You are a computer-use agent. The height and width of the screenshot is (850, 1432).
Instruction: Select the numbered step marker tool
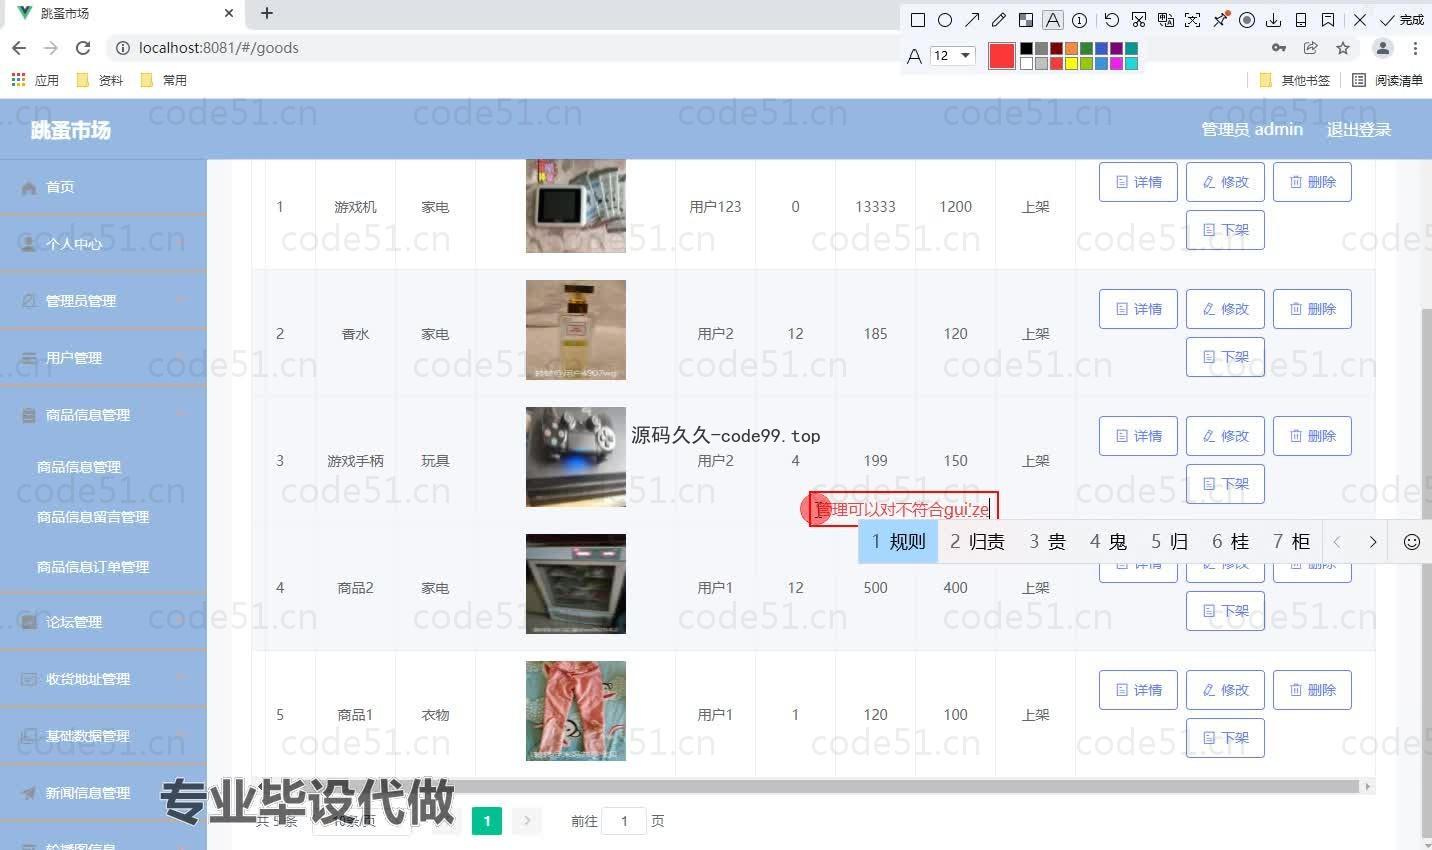coord(1080,20)
